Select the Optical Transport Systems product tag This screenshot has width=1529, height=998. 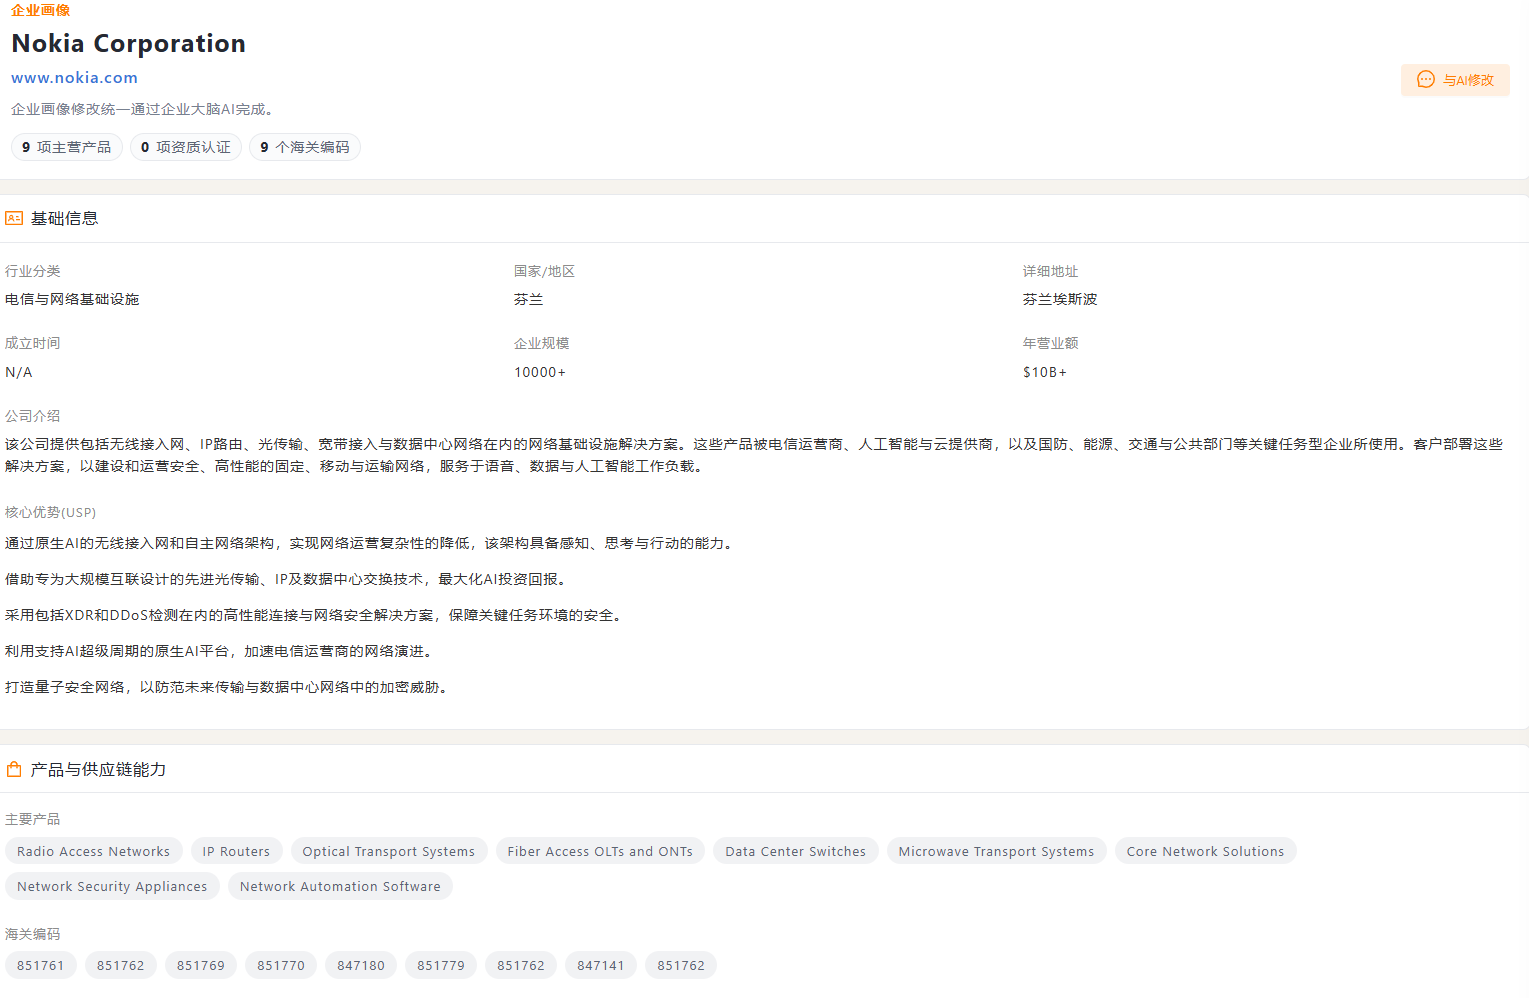pyautogui.click(x=389, y=851)
